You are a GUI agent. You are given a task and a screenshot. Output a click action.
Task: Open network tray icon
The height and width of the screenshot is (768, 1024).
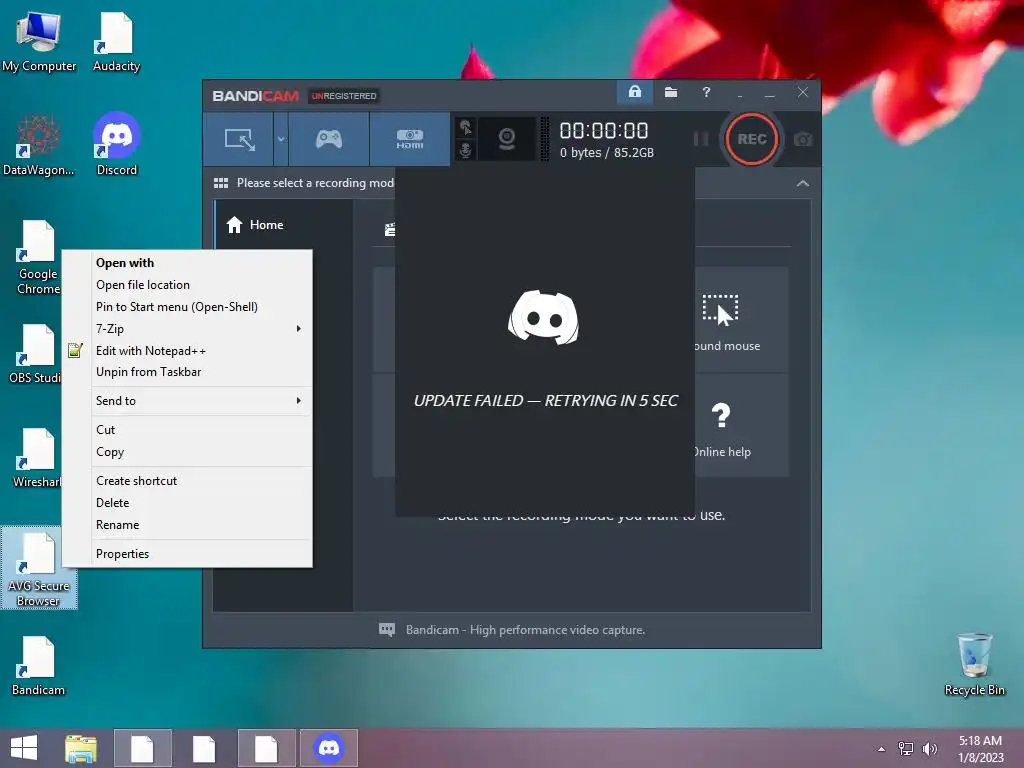pos(905,748)
